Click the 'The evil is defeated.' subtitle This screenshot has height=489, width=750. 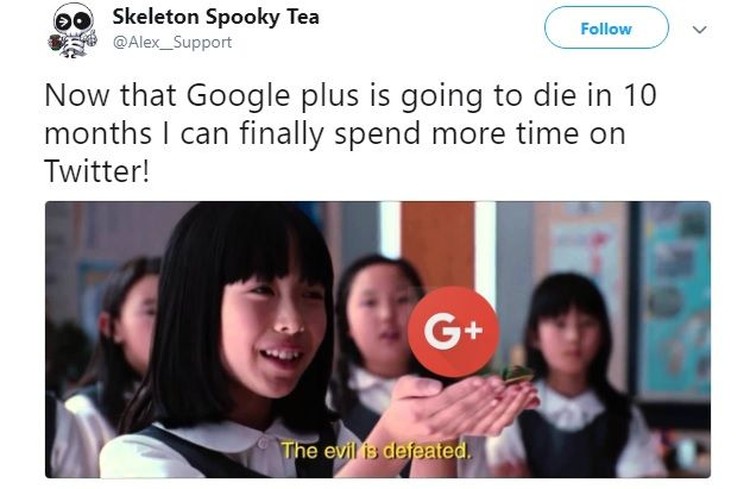(376, 450)
